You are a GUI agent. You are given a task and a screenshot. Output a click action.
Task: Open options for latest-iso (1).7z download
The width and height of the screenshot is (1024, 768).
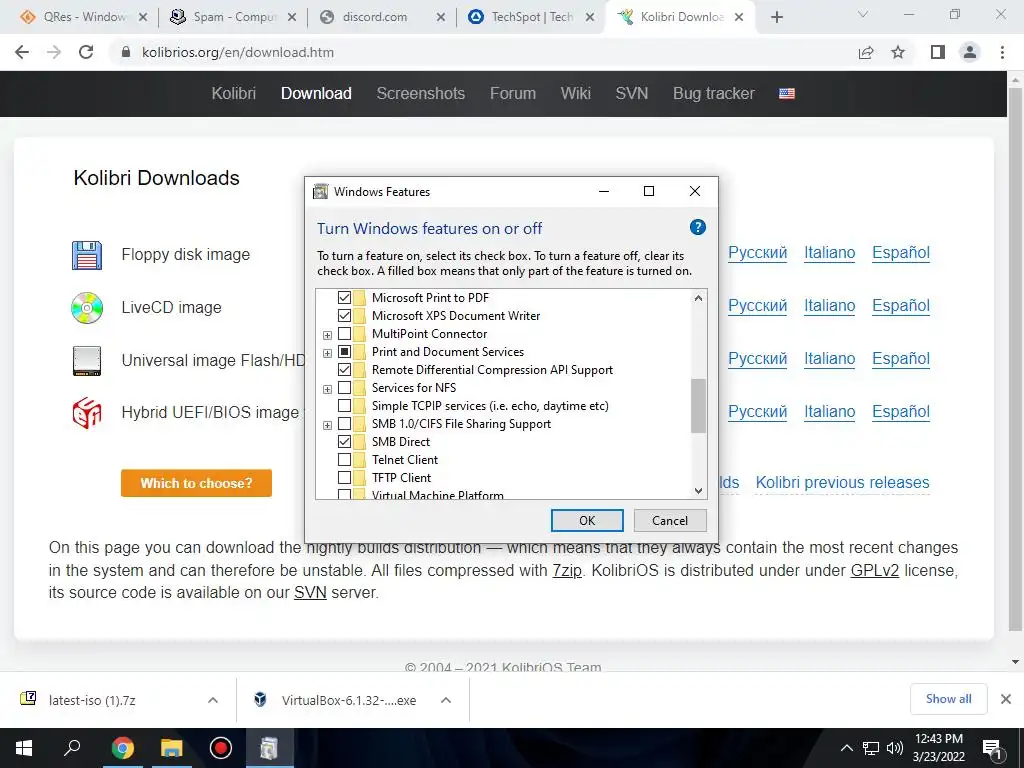[x=213, y=700]
